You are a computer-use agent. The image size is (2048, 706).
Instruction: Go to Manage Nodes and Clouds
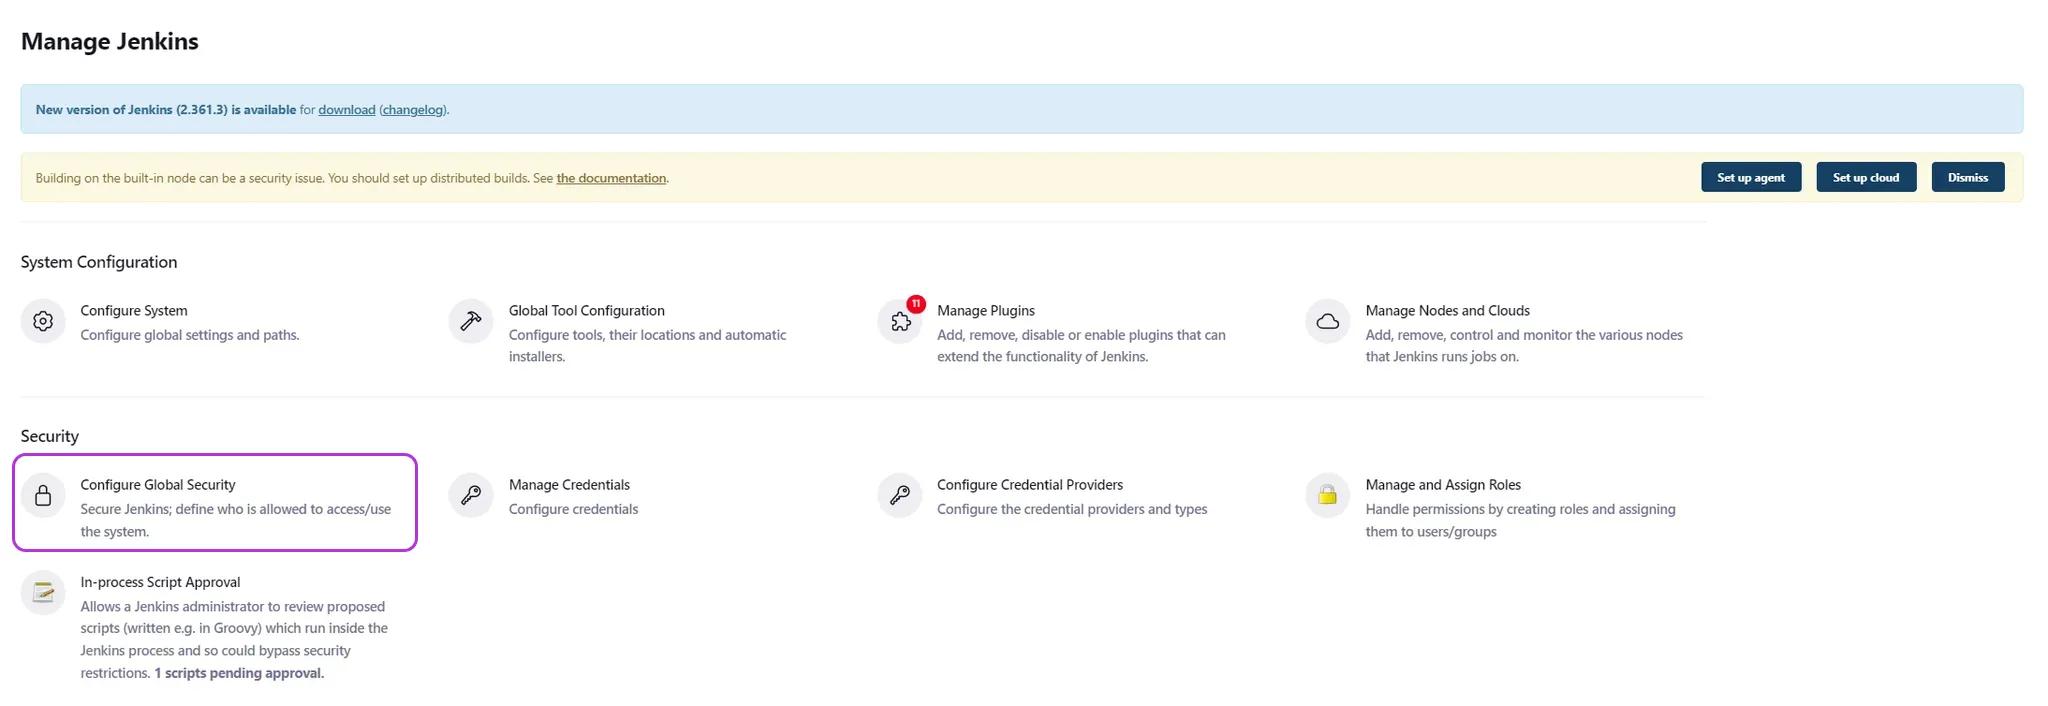(1448, 311)
